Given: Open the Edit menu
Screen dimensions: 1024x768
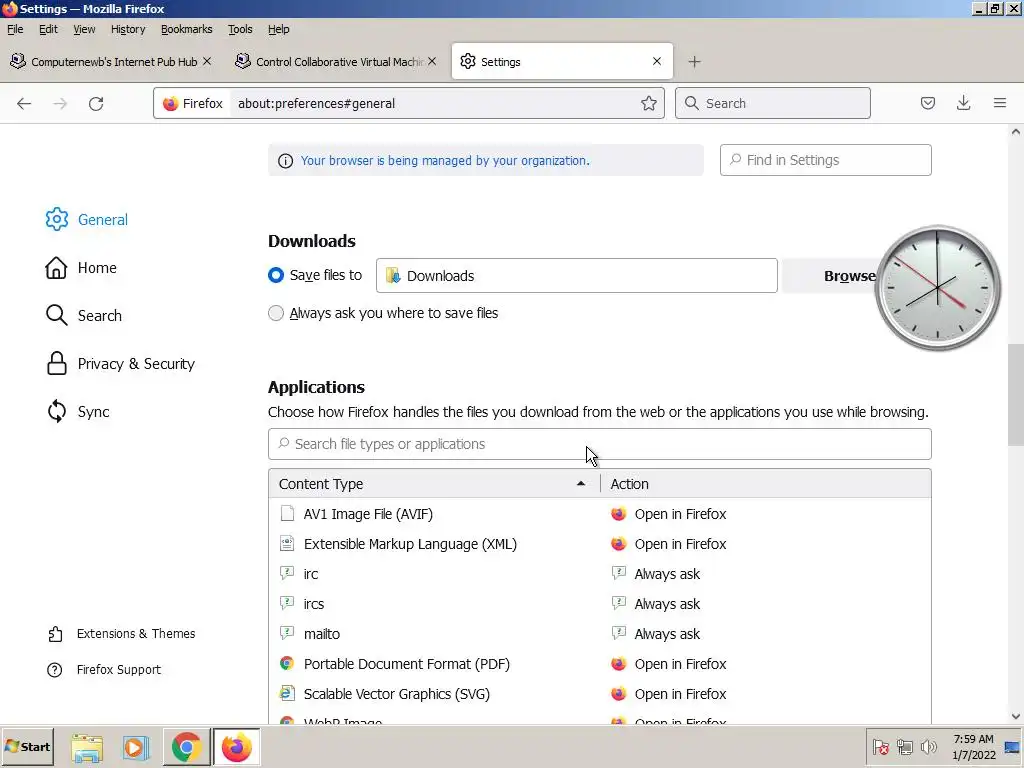Looking at the screenshot, I should 48,29.
